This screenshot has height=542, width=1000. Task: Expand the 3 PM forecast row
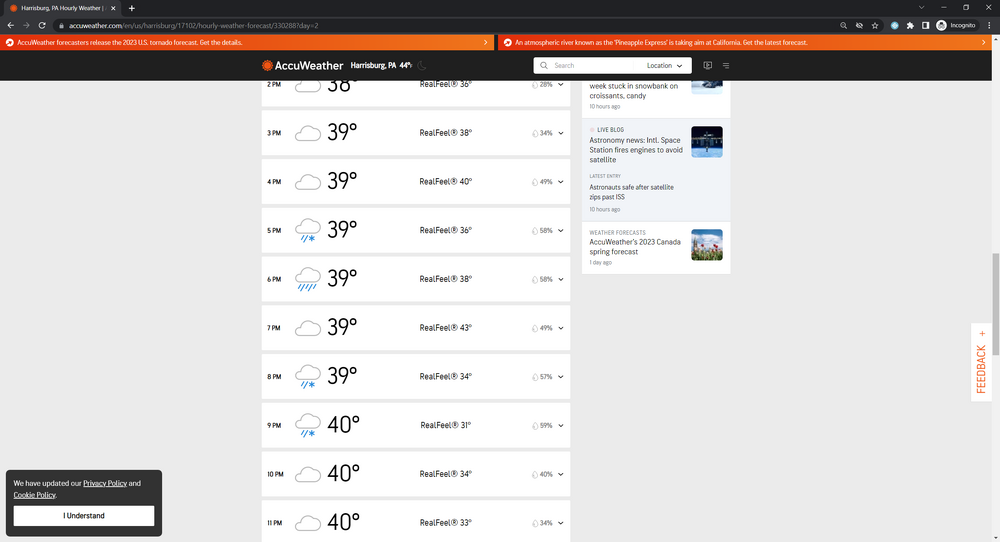560,133
